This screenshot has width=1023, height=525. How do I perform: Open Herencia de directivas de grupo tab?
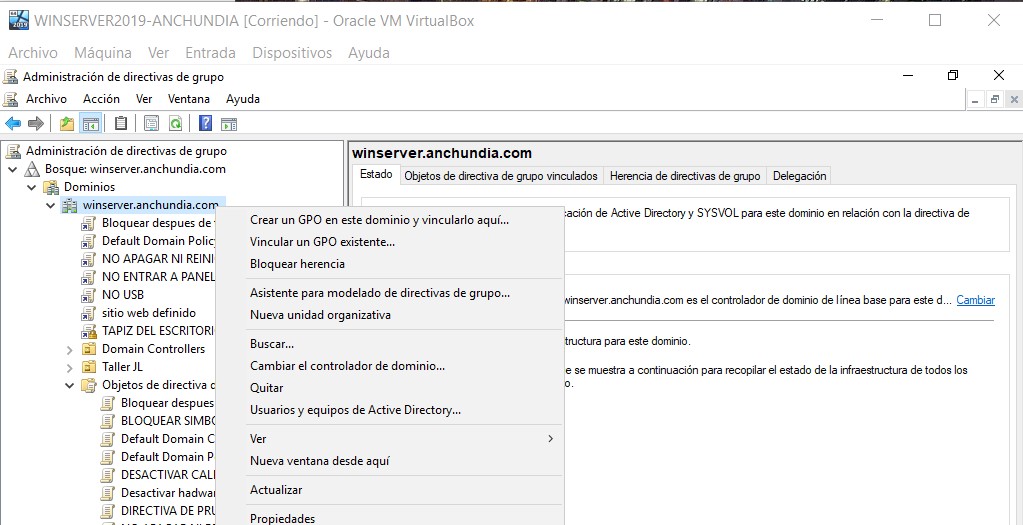685,176
